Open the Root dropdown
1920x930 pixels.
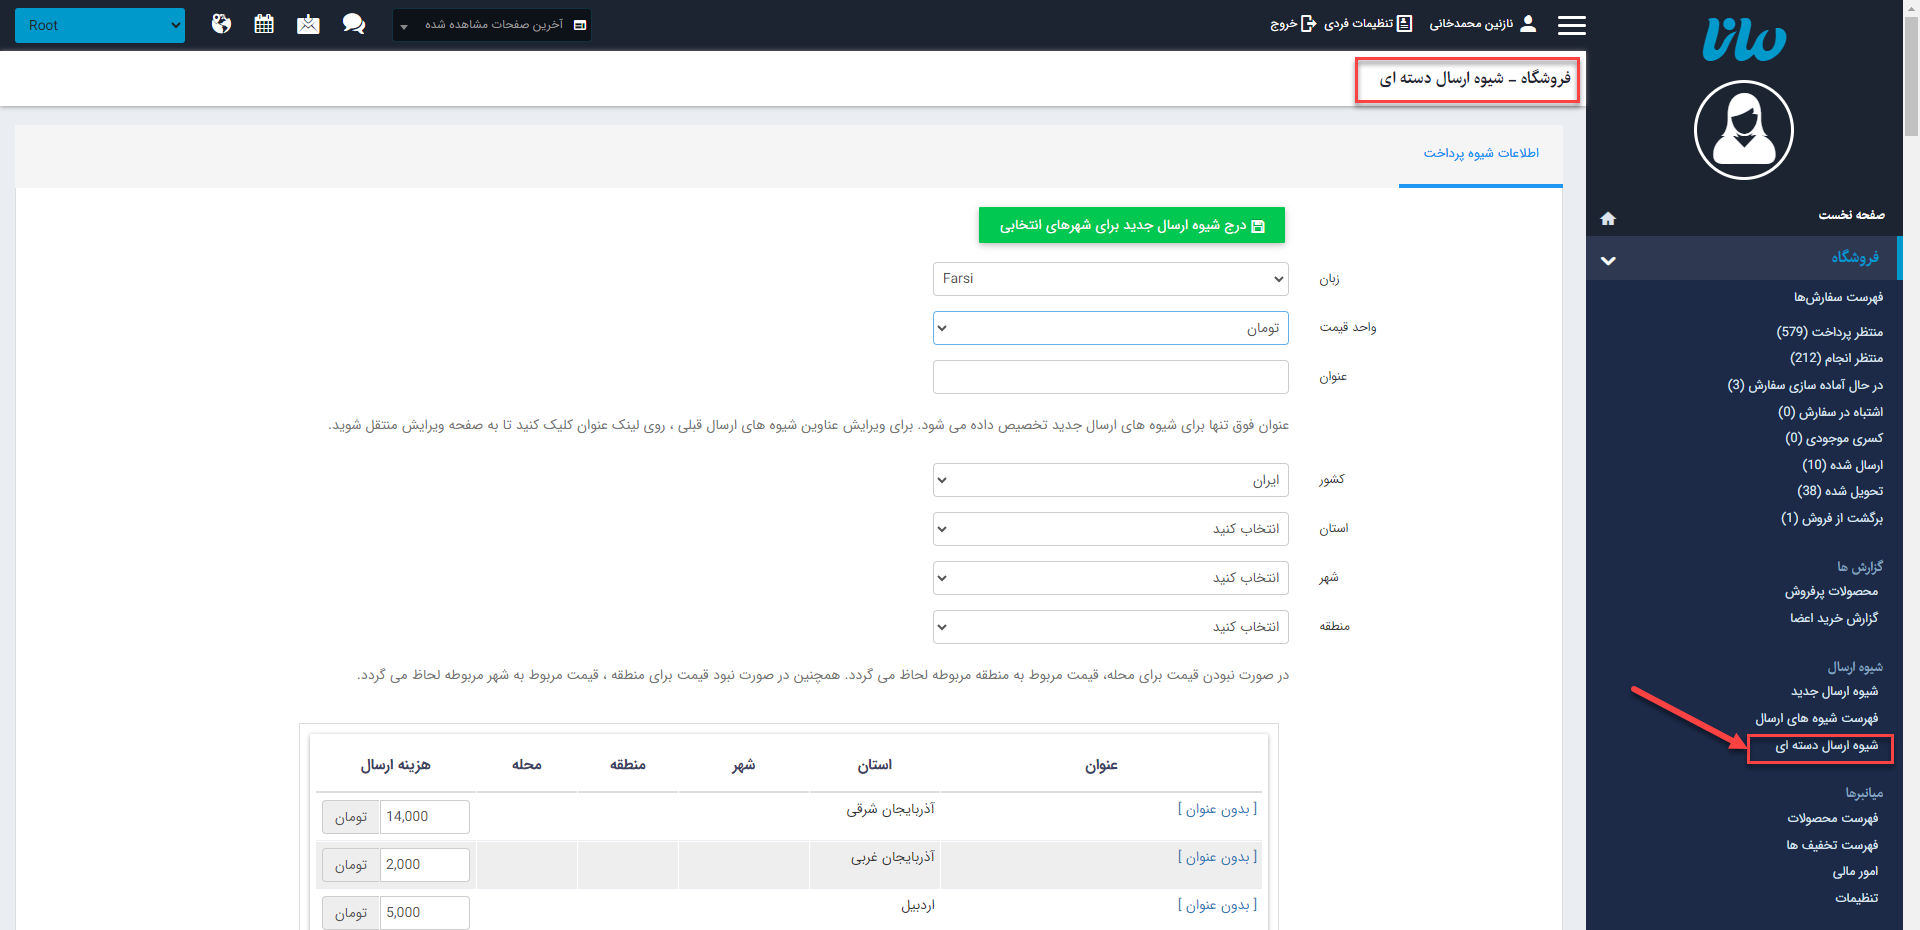click(x=100, y=25)
